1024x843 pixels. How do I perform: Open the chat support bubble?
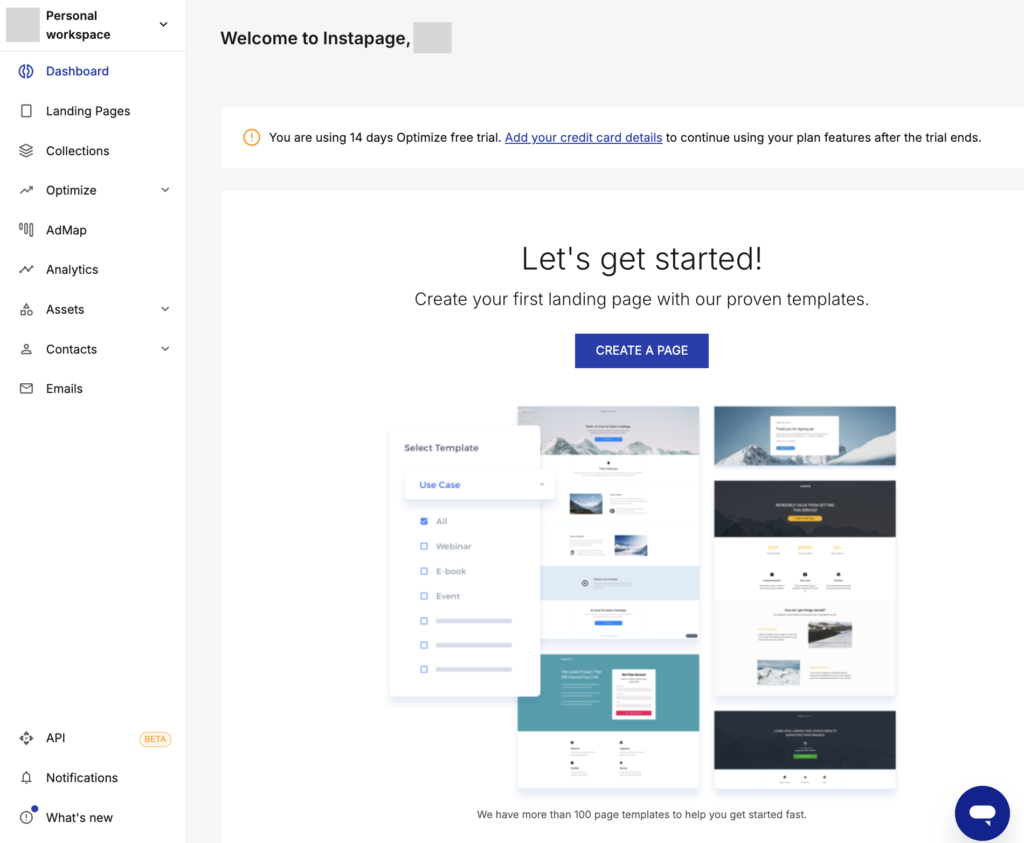click(981, 812)
